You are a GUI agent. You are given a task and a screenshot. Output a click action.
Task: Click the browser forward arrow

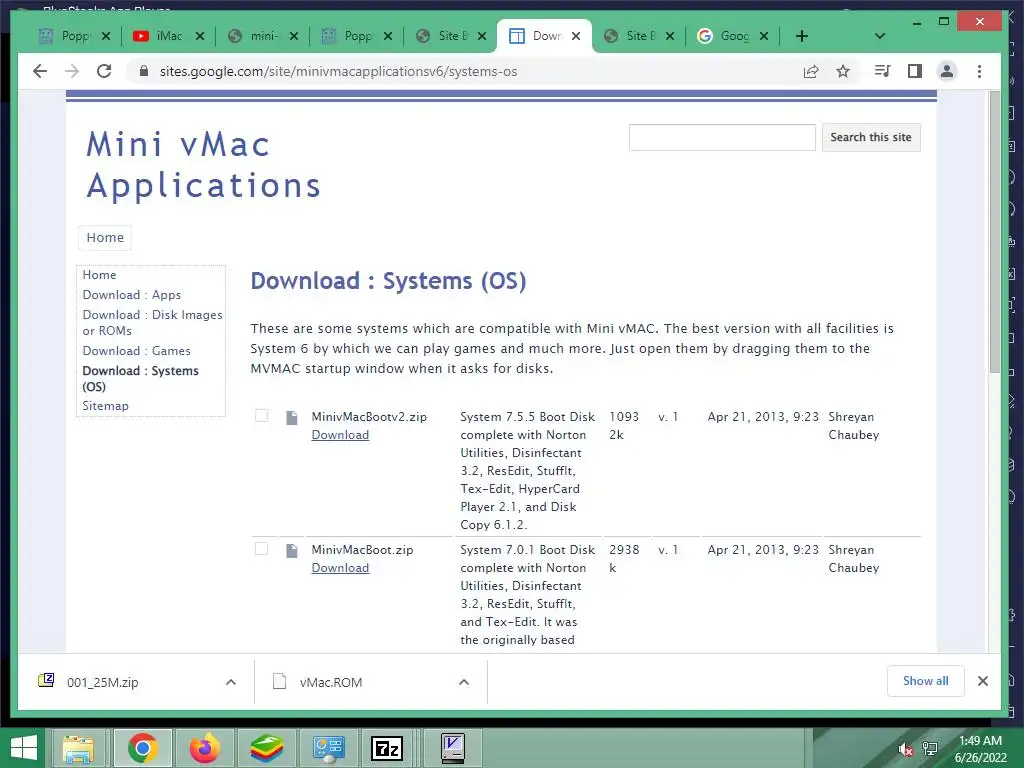(72, 71)
